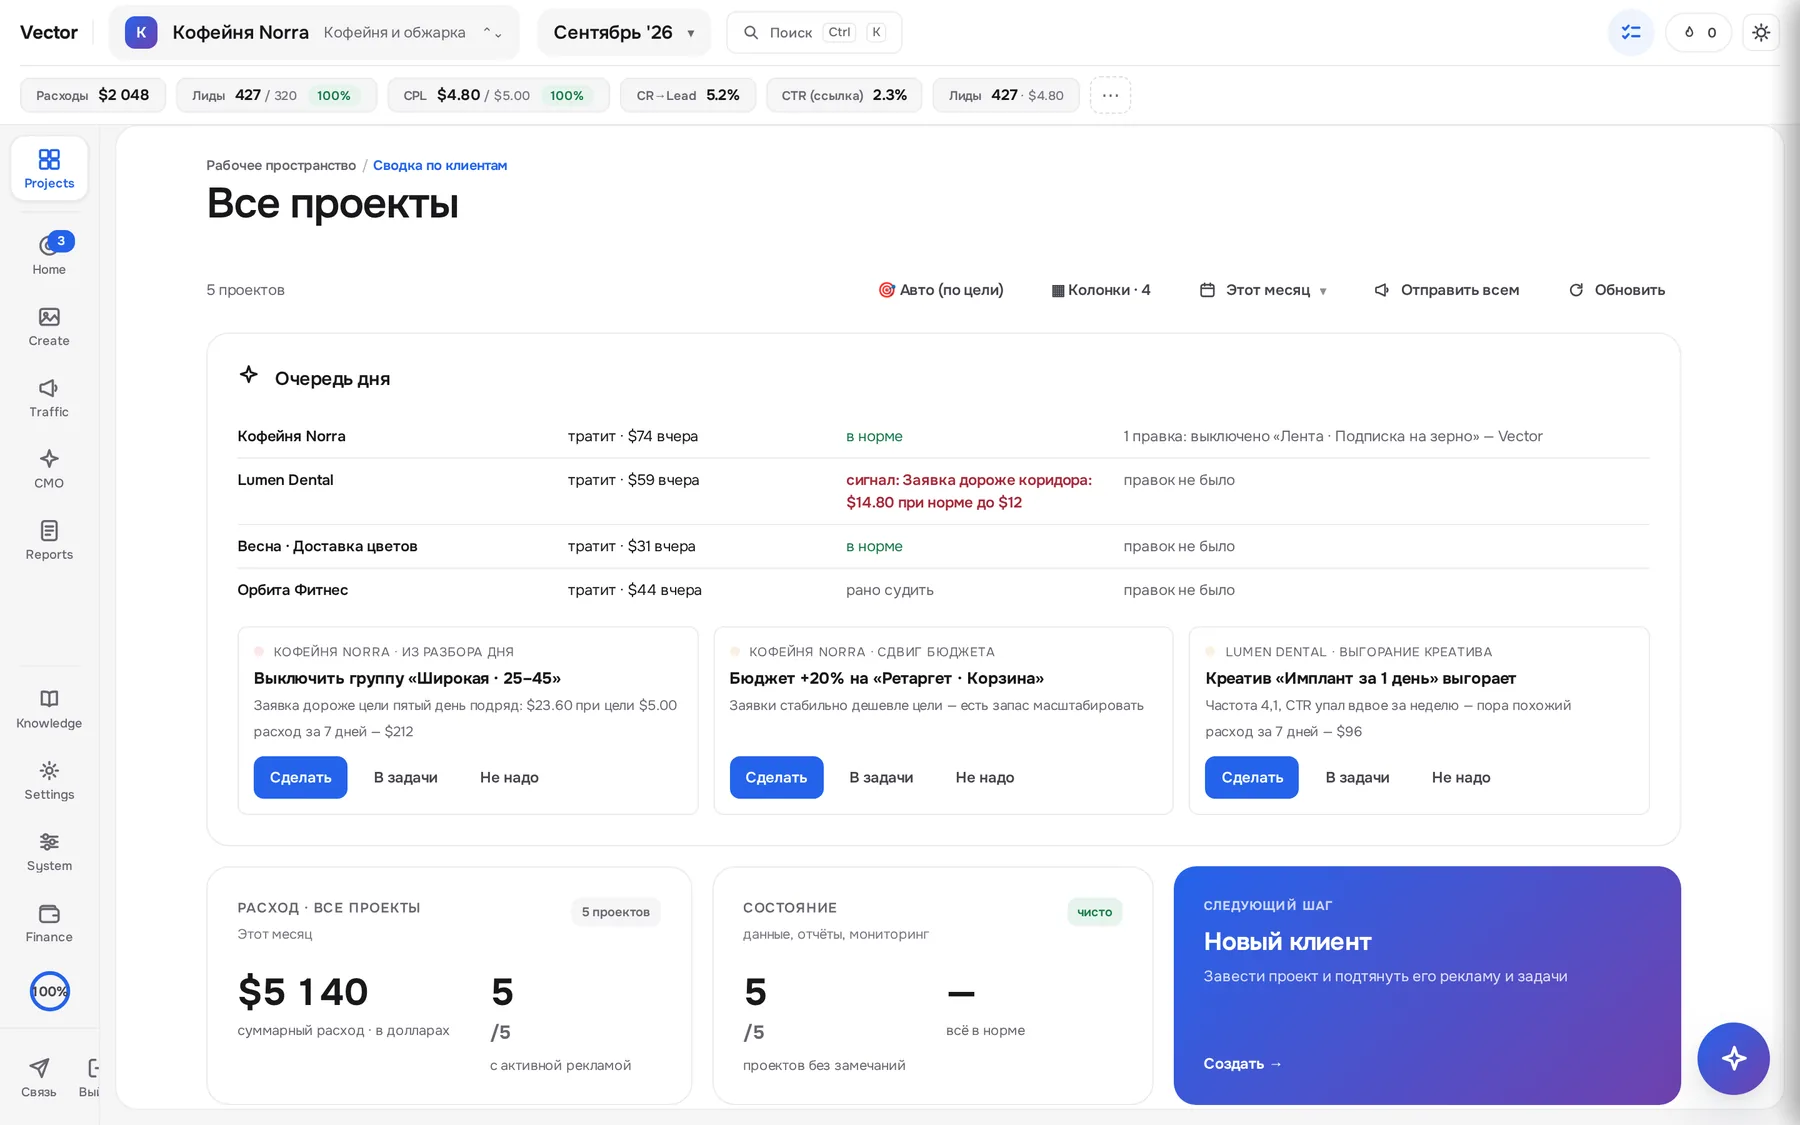Open the Settings gear in sidebar
The width and height of the screenshot is (1800, 1125).
coord(49,770)
